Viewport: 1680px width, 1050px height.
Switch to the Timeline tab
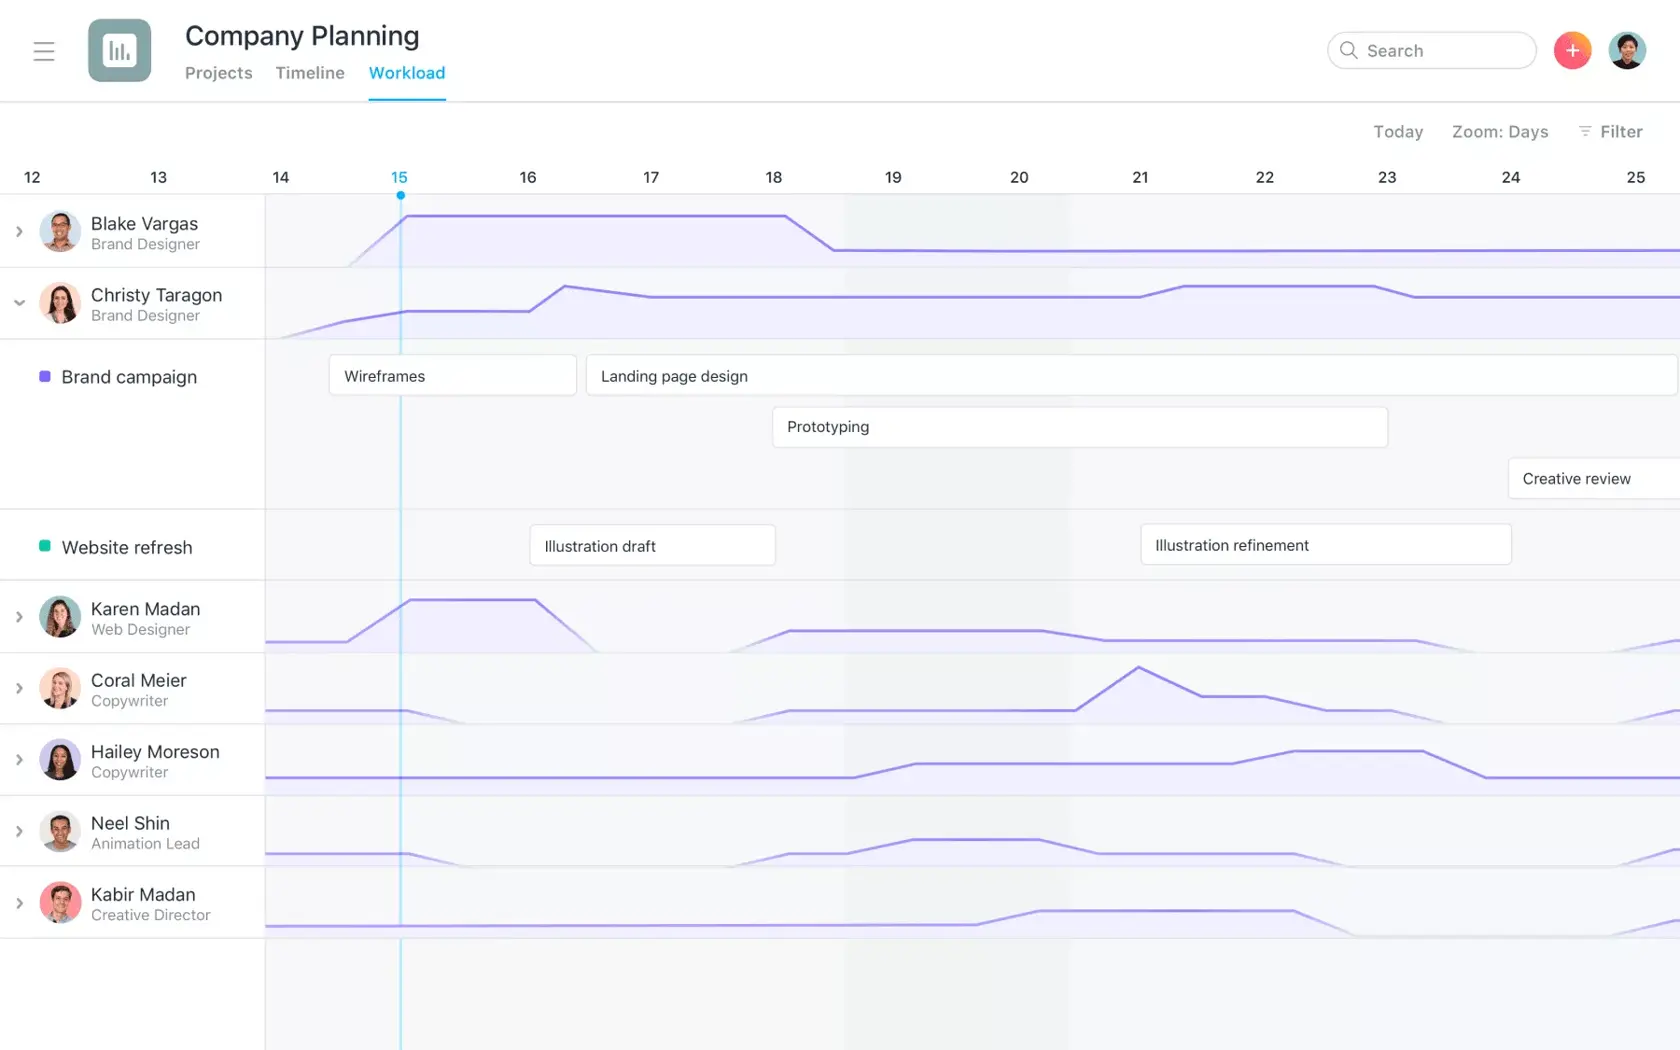point(310,72)
